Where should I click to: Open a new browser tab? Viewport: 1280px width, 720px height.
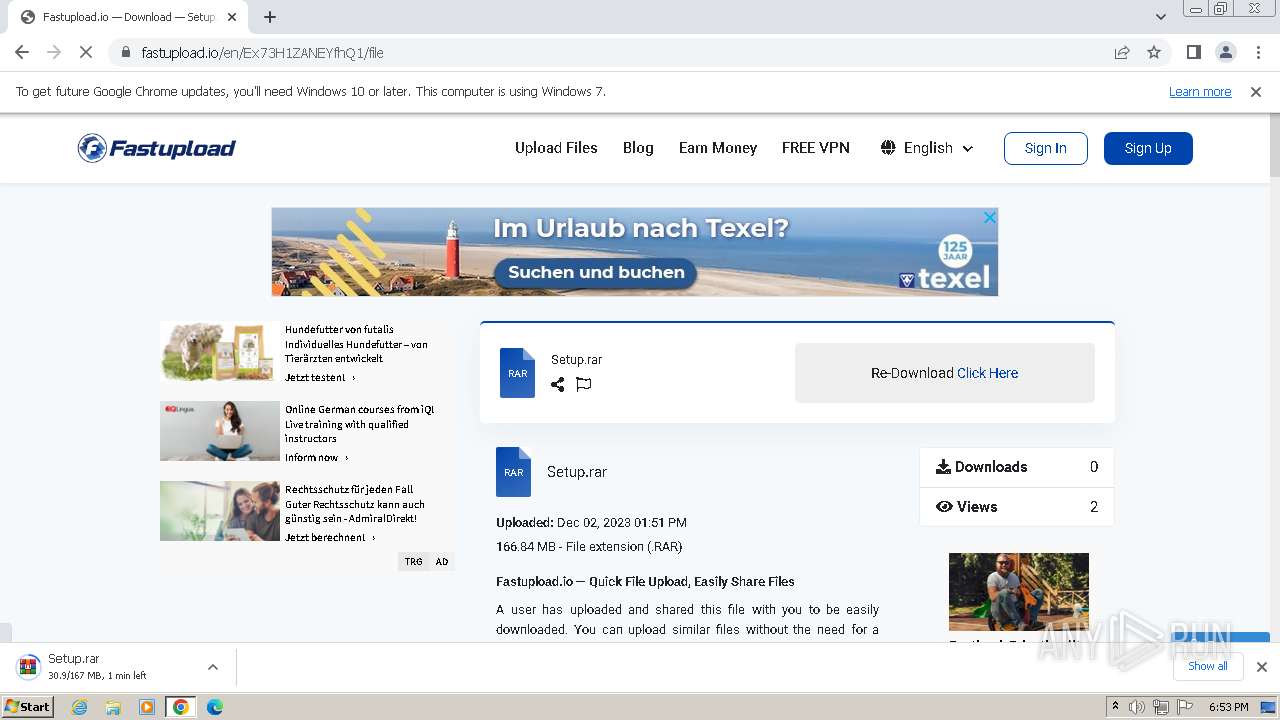(x=270, y=17)
